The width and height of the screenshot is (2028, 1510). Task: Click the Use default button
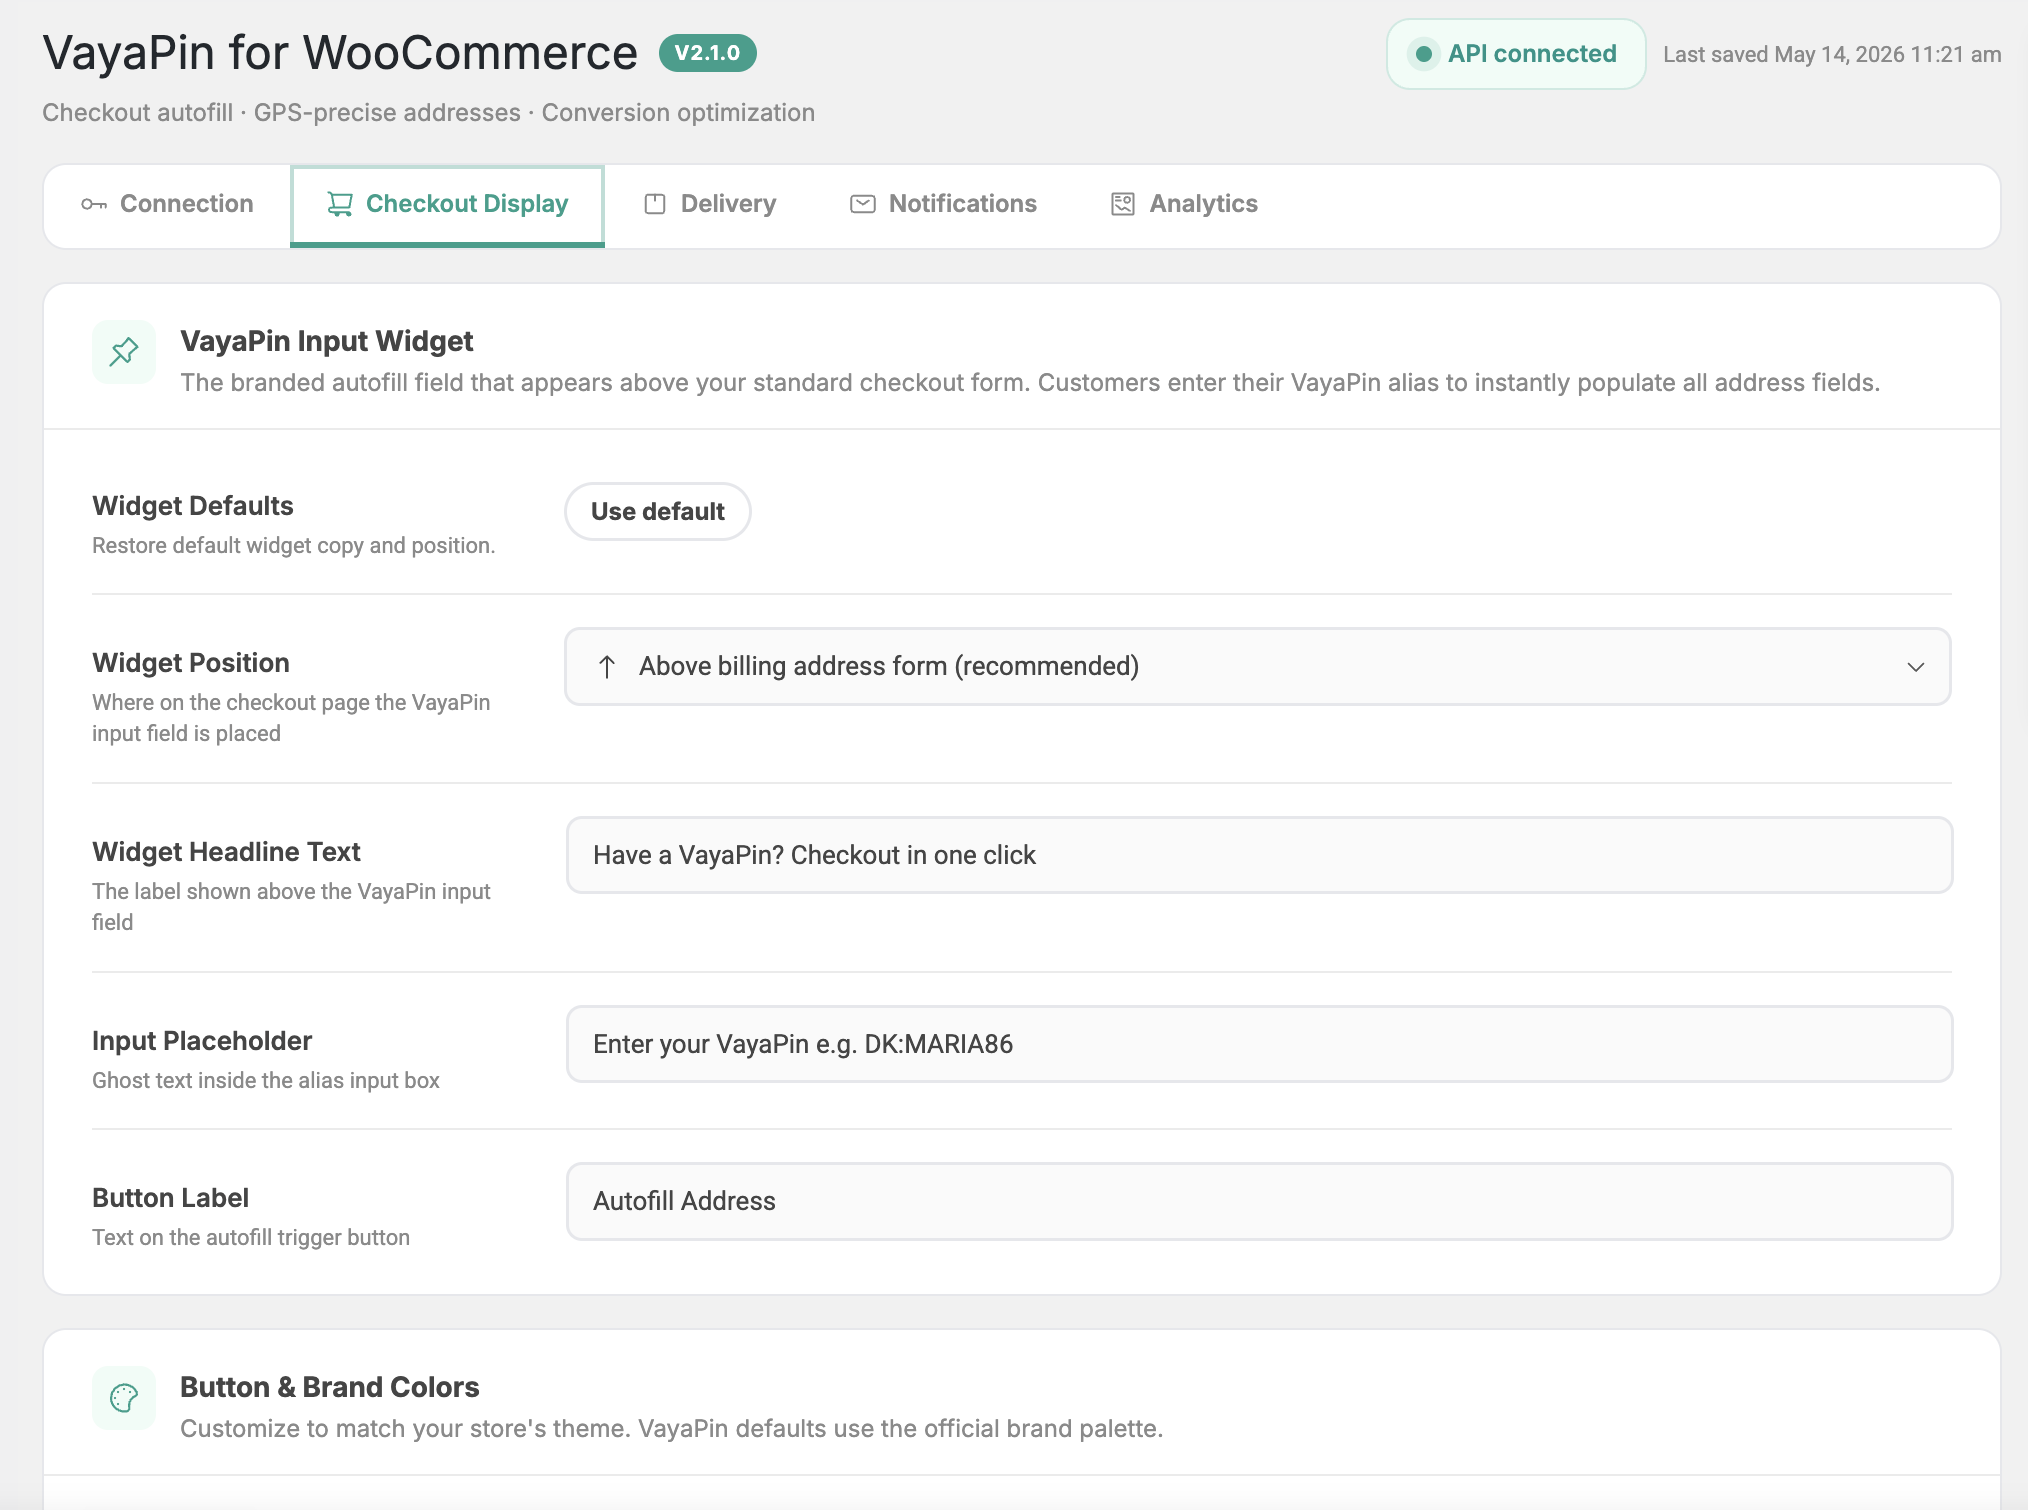658,512
